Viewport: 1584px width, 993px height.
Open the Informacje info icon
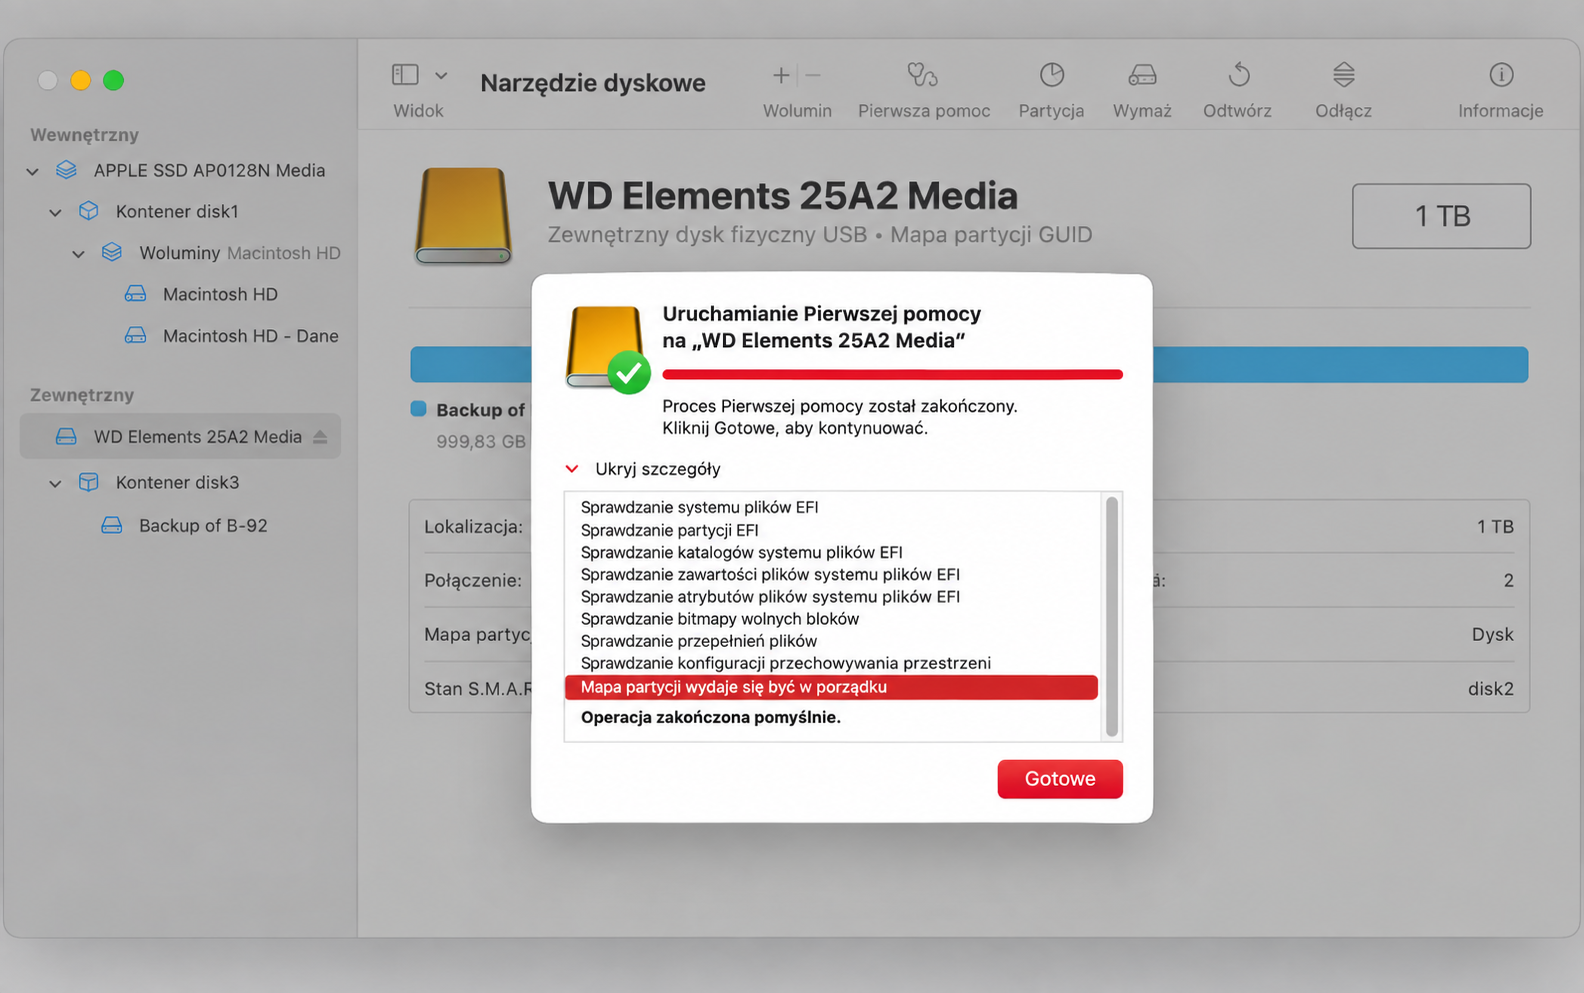1501,75
